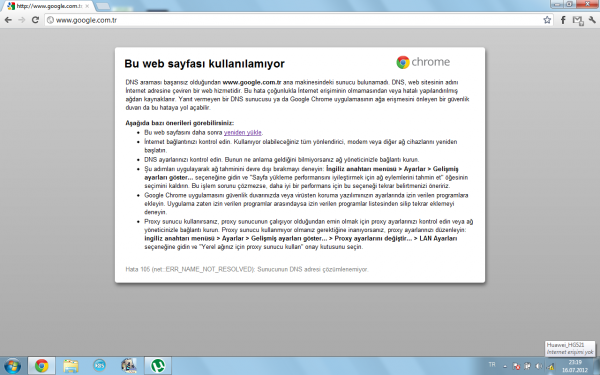Click 'Proxy ayarlarını değiştir...' bold text
The image size is (600, 375).
pyautogui.click(x=373, y=238)
